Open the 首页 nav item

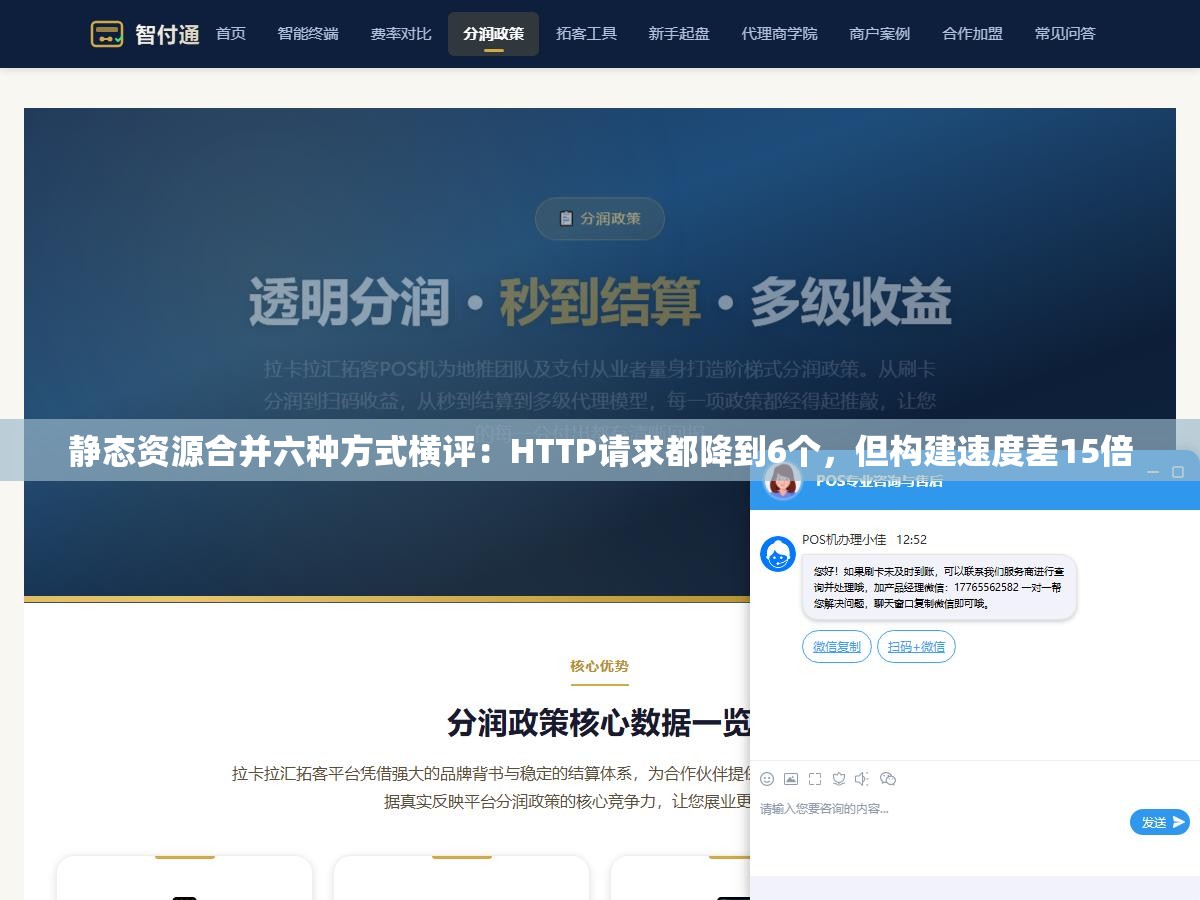click(x=231, y=34)
